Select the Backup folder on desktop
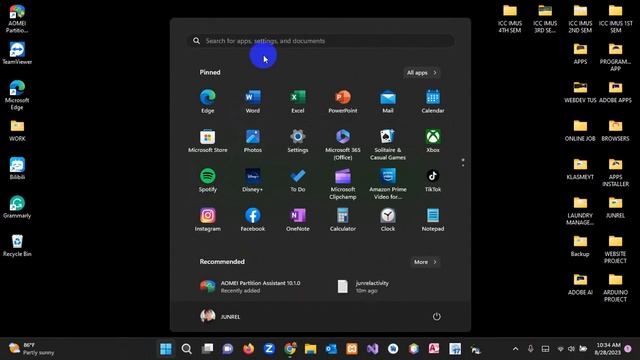The image size is (640, 360). (580, 246)
